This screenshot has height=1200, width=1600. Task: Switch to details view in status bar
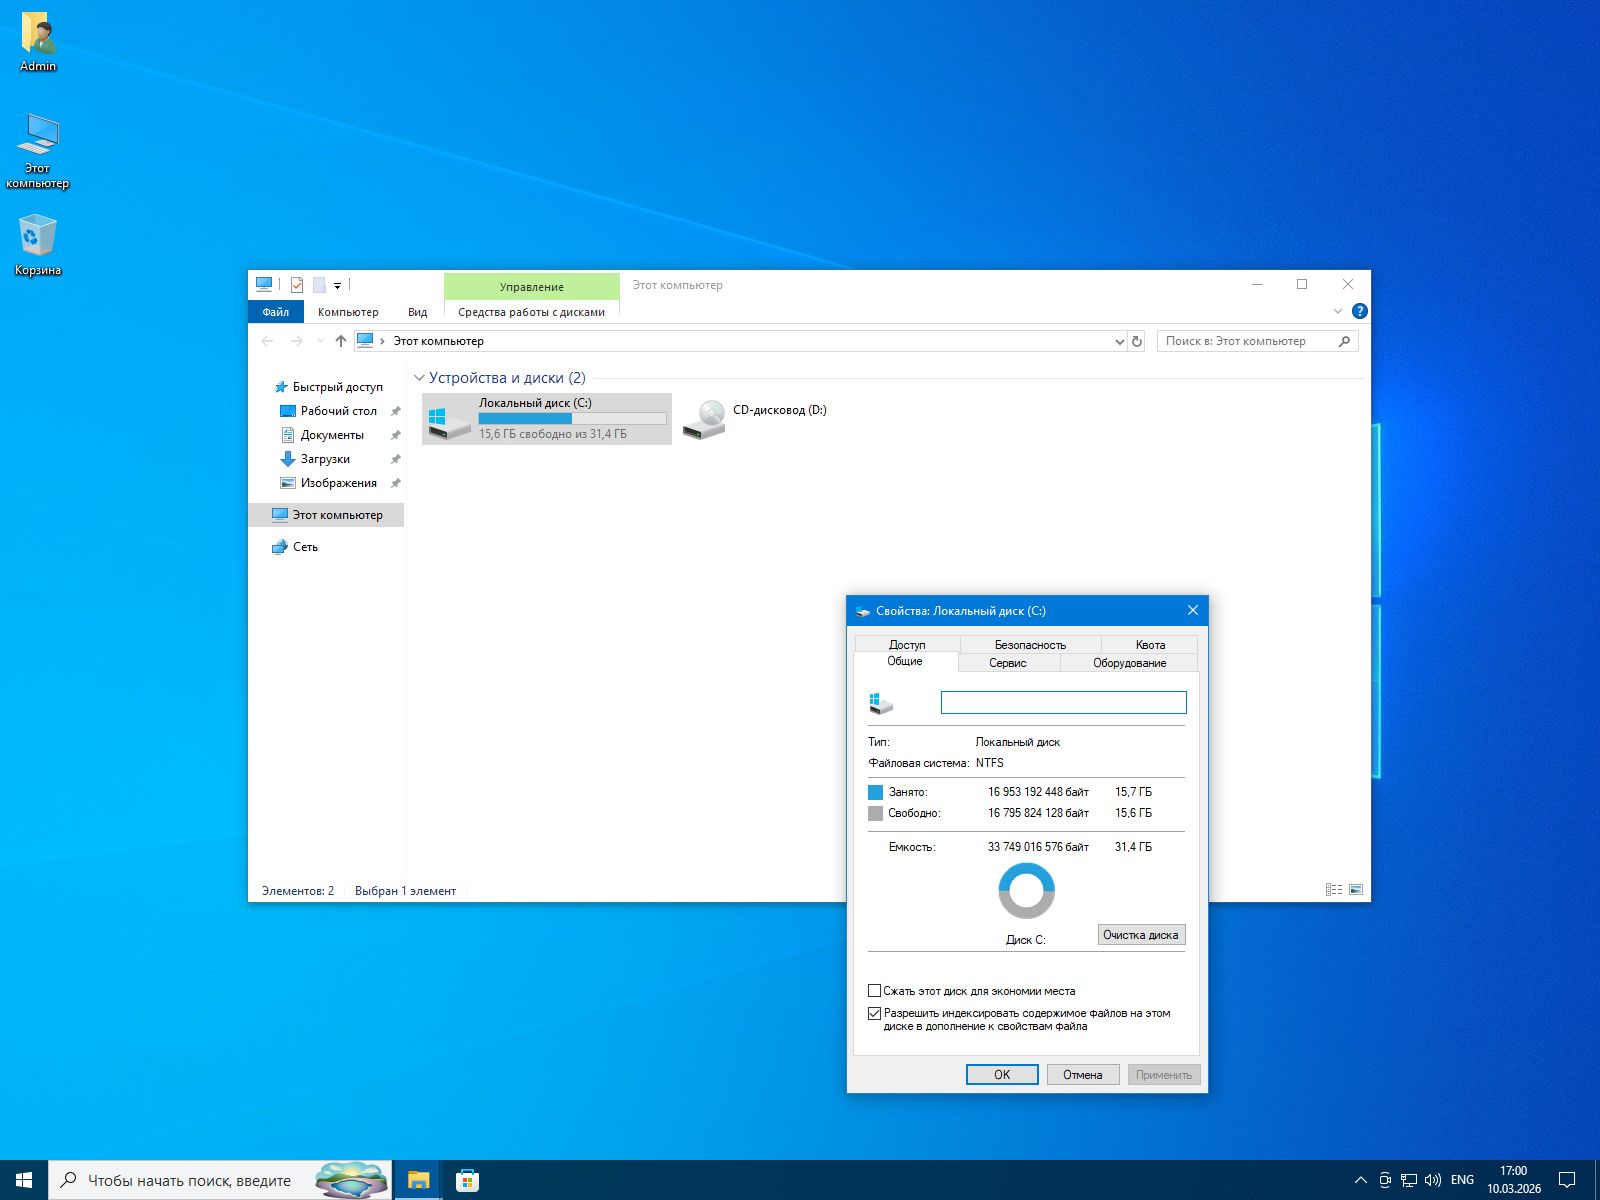(1334, 890)
